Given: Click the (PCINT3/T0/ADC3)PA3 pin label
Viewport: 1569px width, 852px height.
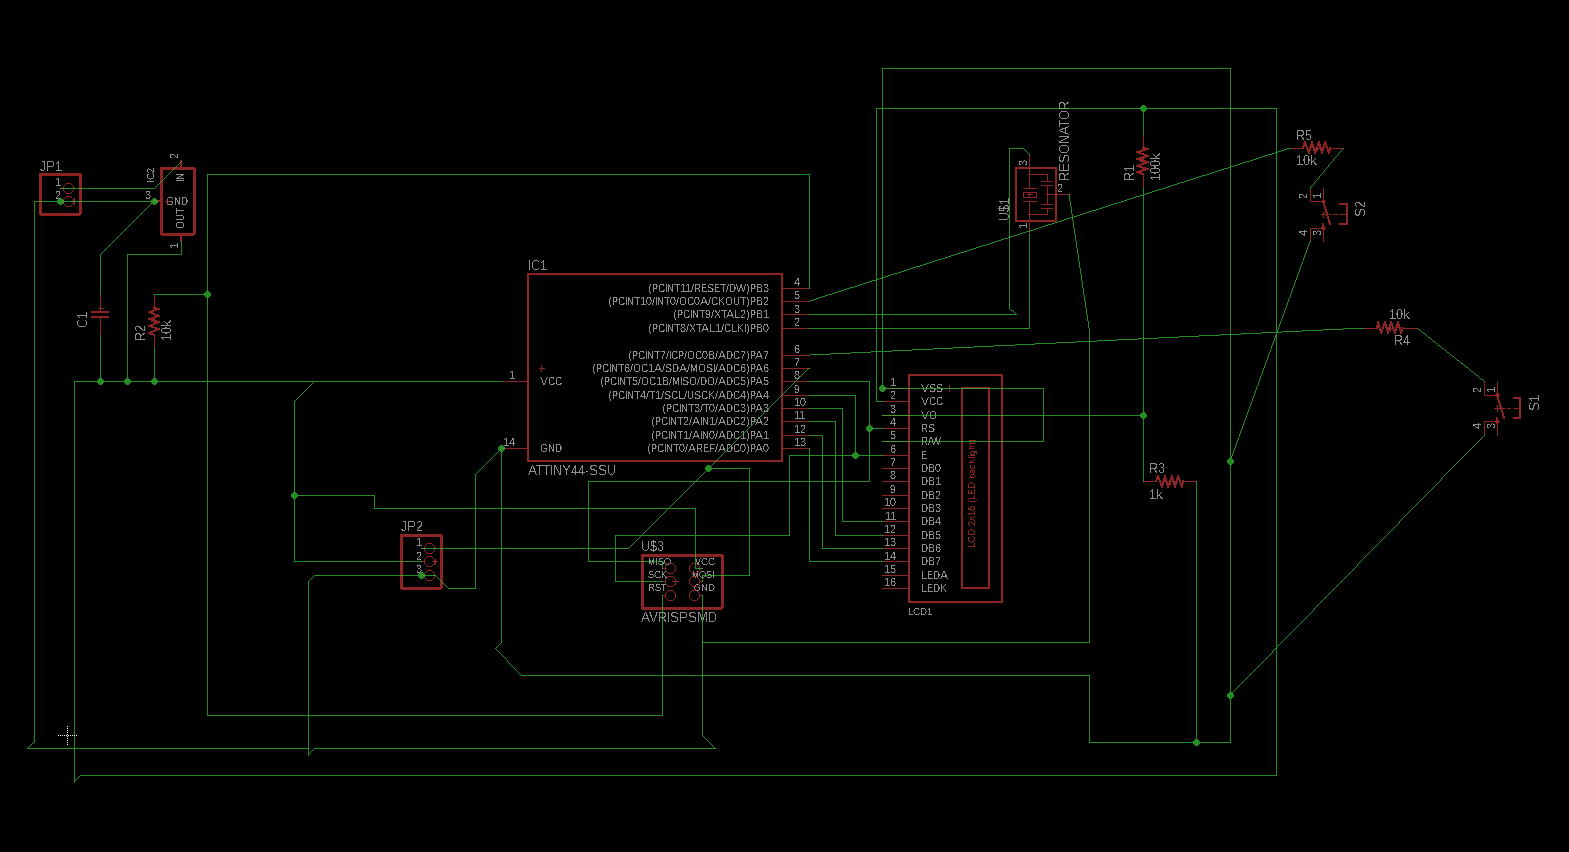Looking at the screenshot, I should click(716, 408).
